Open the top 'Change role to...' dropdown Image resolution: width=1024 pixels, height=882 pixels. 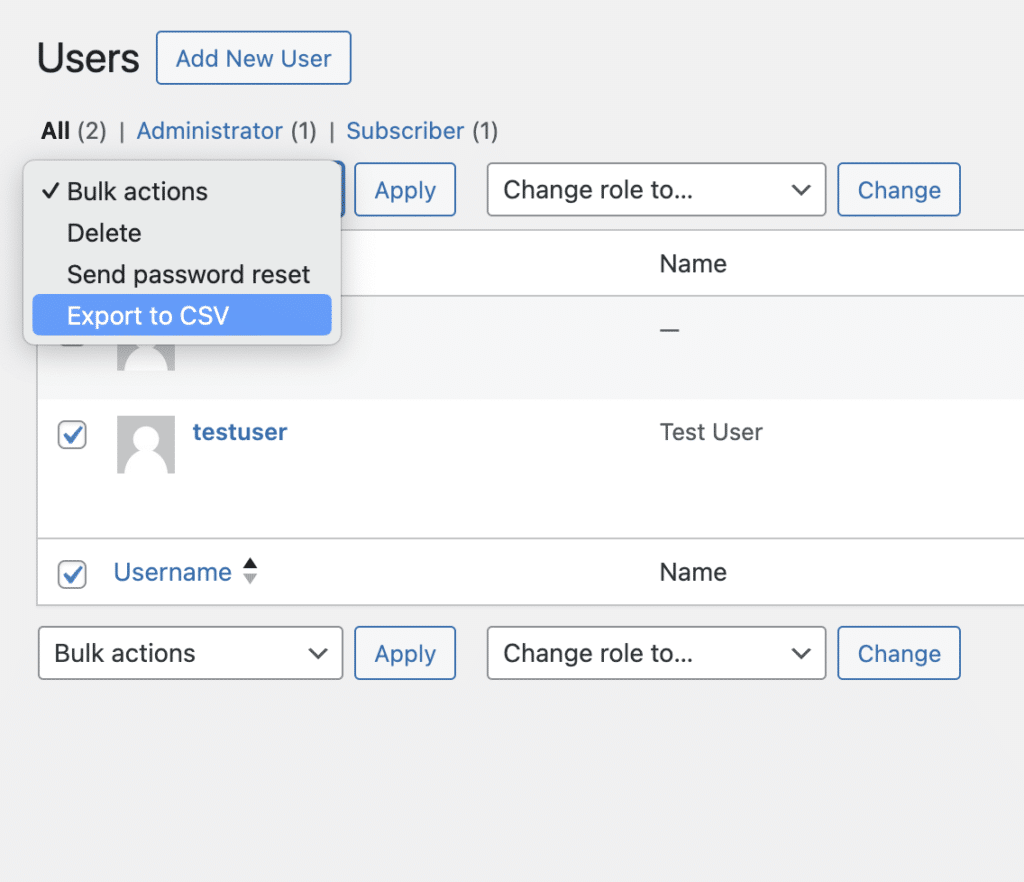(x=656, y=190)
